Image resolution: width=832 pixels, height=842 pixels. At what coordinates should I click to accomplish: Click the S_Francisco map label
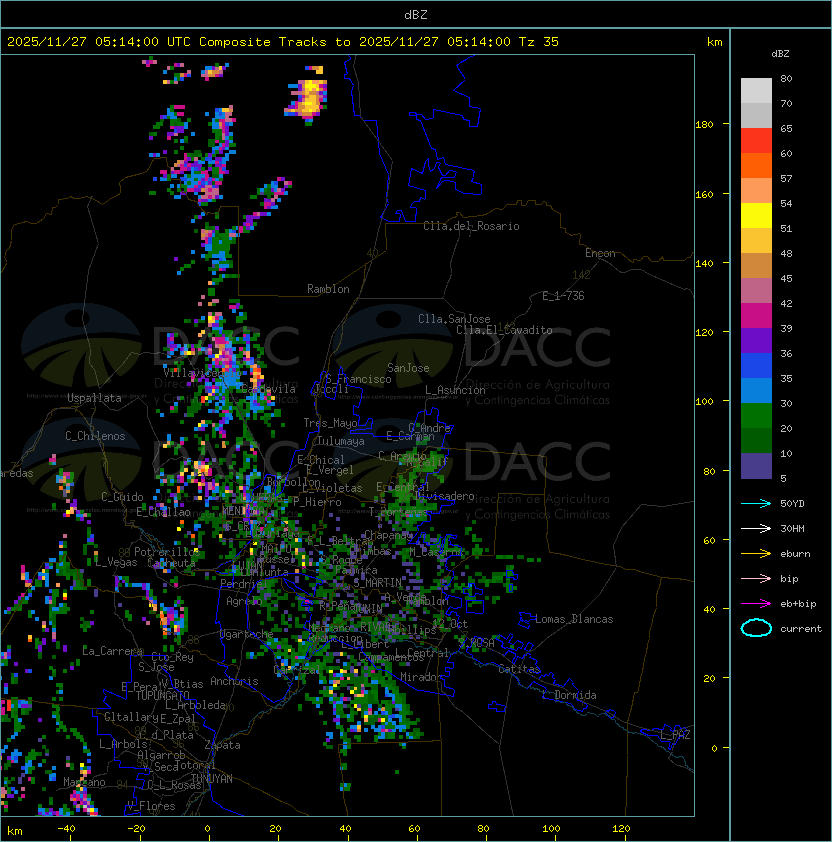[358, 379]
